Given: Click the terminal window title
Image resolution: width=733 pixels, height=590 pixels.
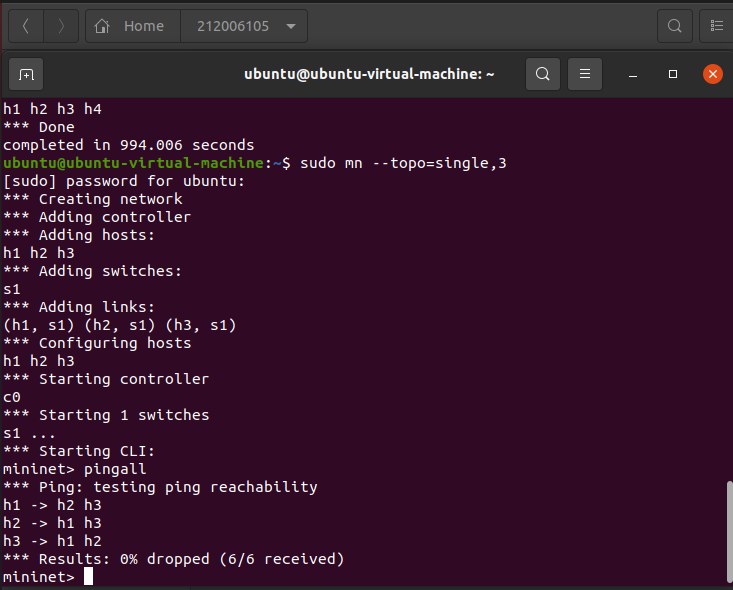Looking at the screenshot, I should click(x=369, y=74).
